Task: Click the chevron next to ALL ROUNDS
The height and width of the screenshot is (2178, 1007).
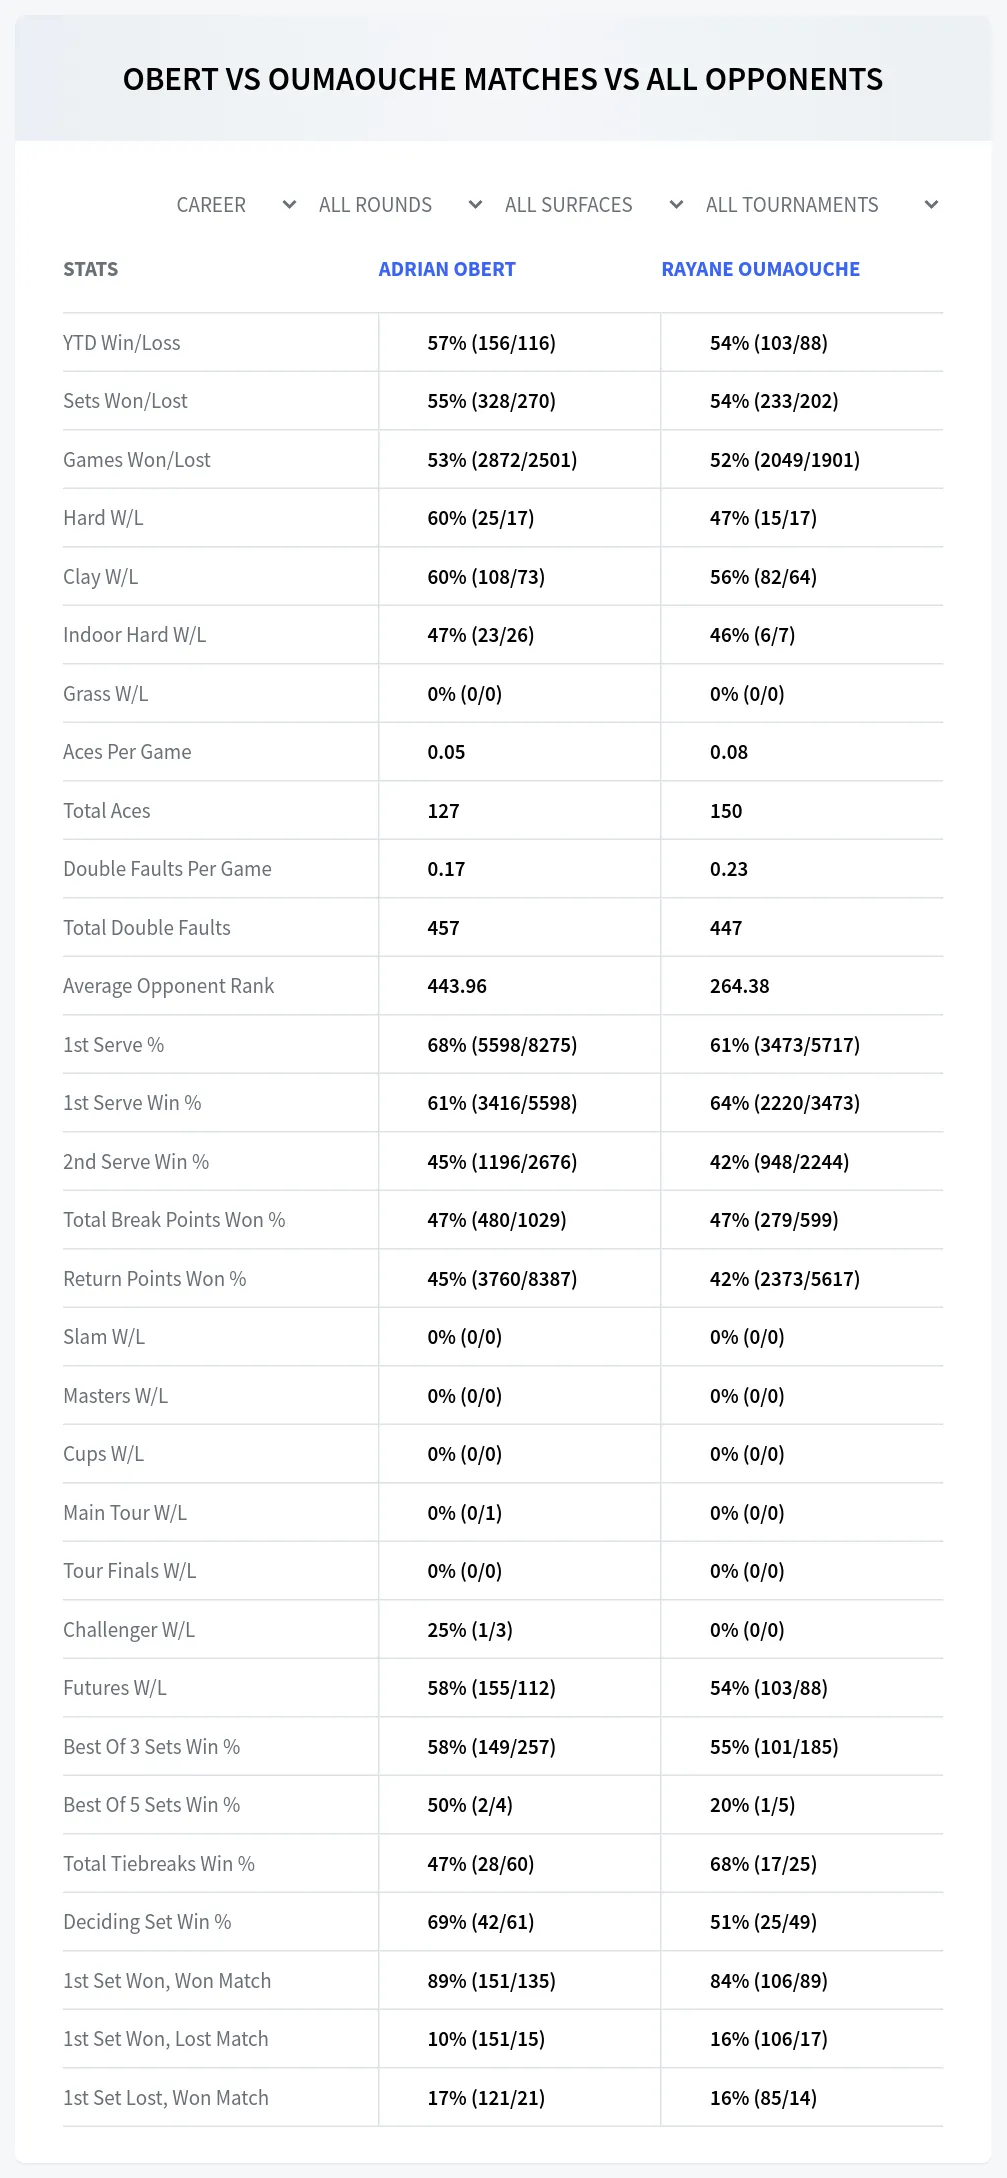Action: [475, 205]
